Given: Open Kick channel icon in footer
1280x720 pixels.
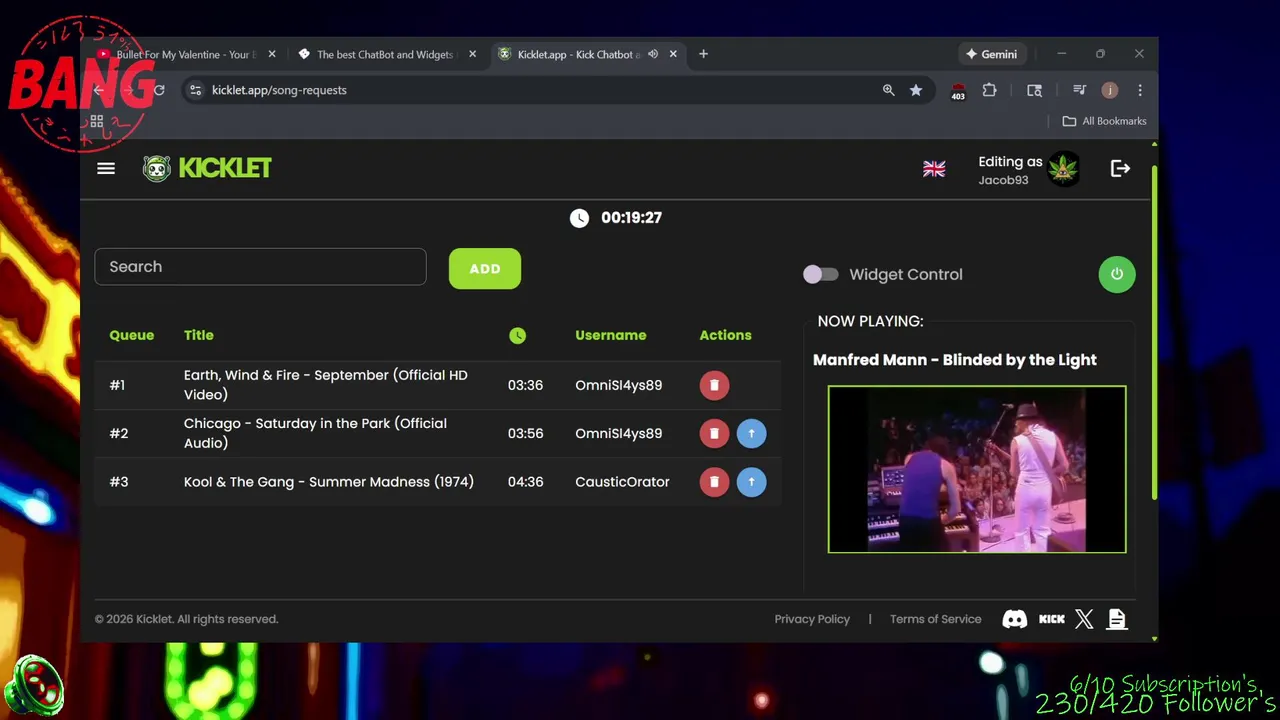Looking at the screenshot, I should (1052, 619).
